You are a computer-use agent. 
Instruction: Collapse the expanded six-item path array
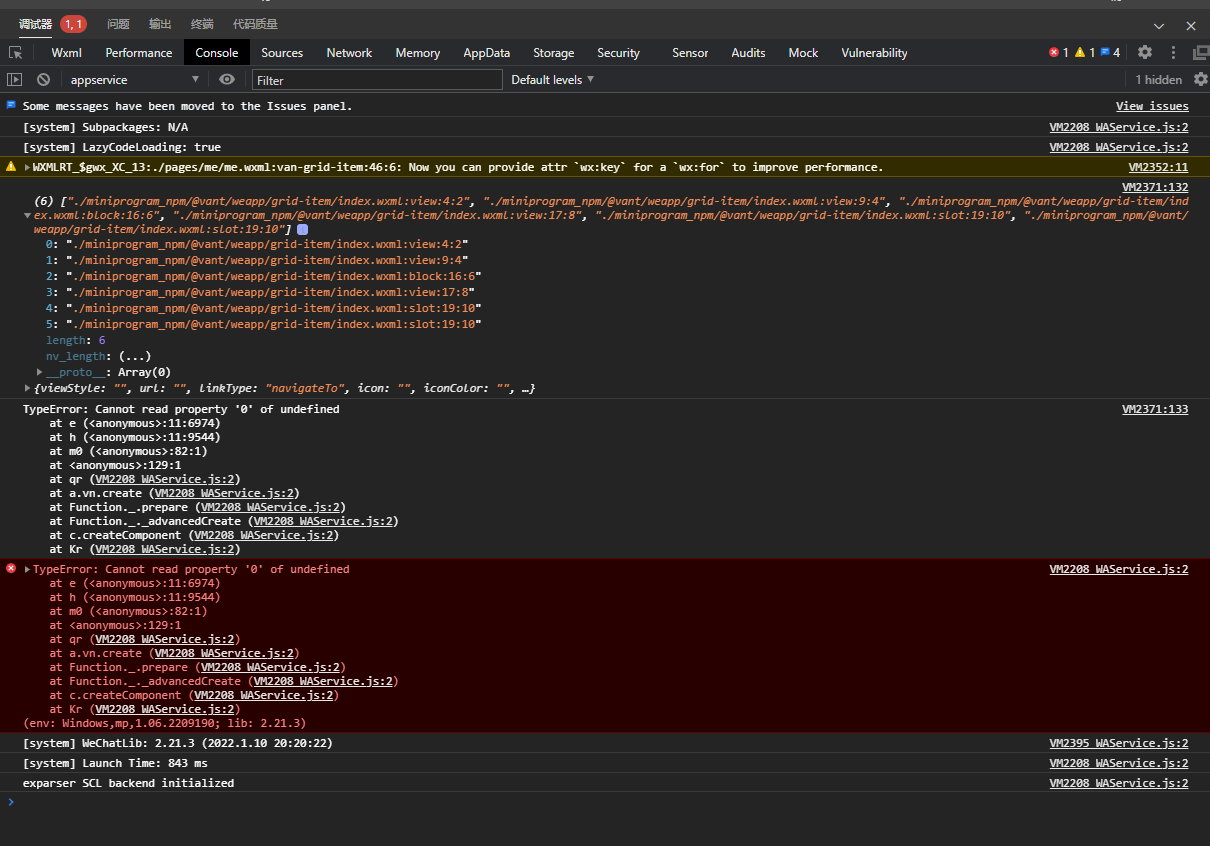point(27,213)
